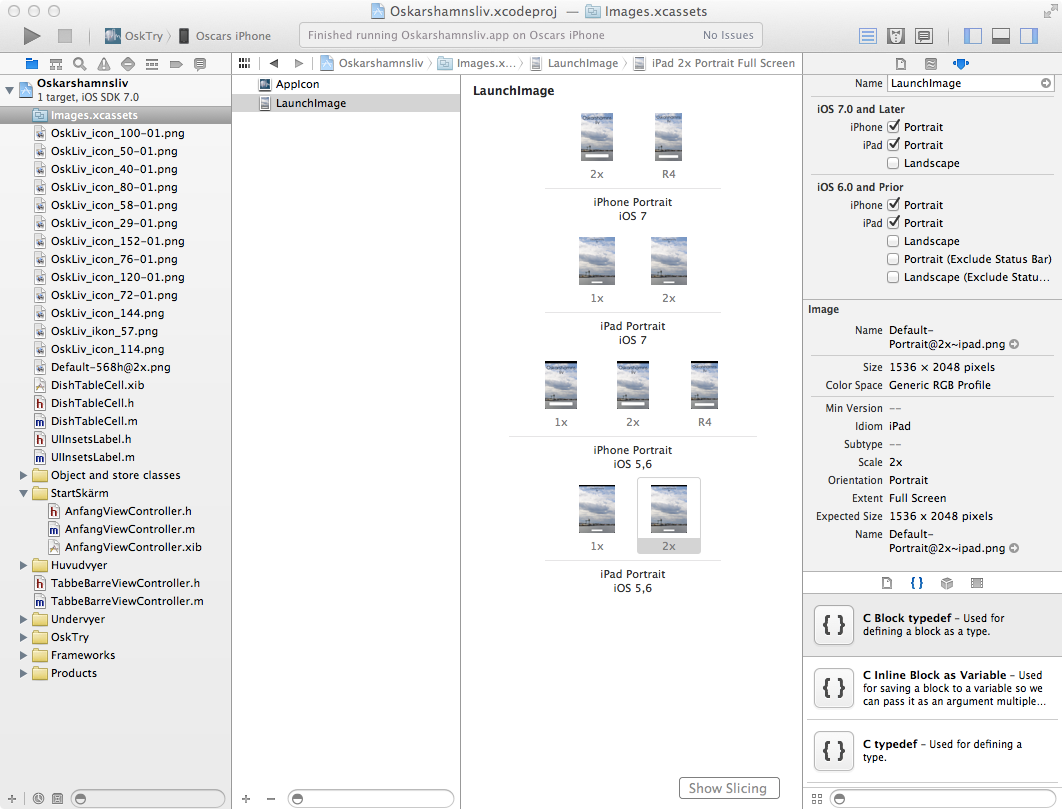The height and width of the screenshot is (809, 1062).
Task: Open the File Template library
Action: coord(887,583)
